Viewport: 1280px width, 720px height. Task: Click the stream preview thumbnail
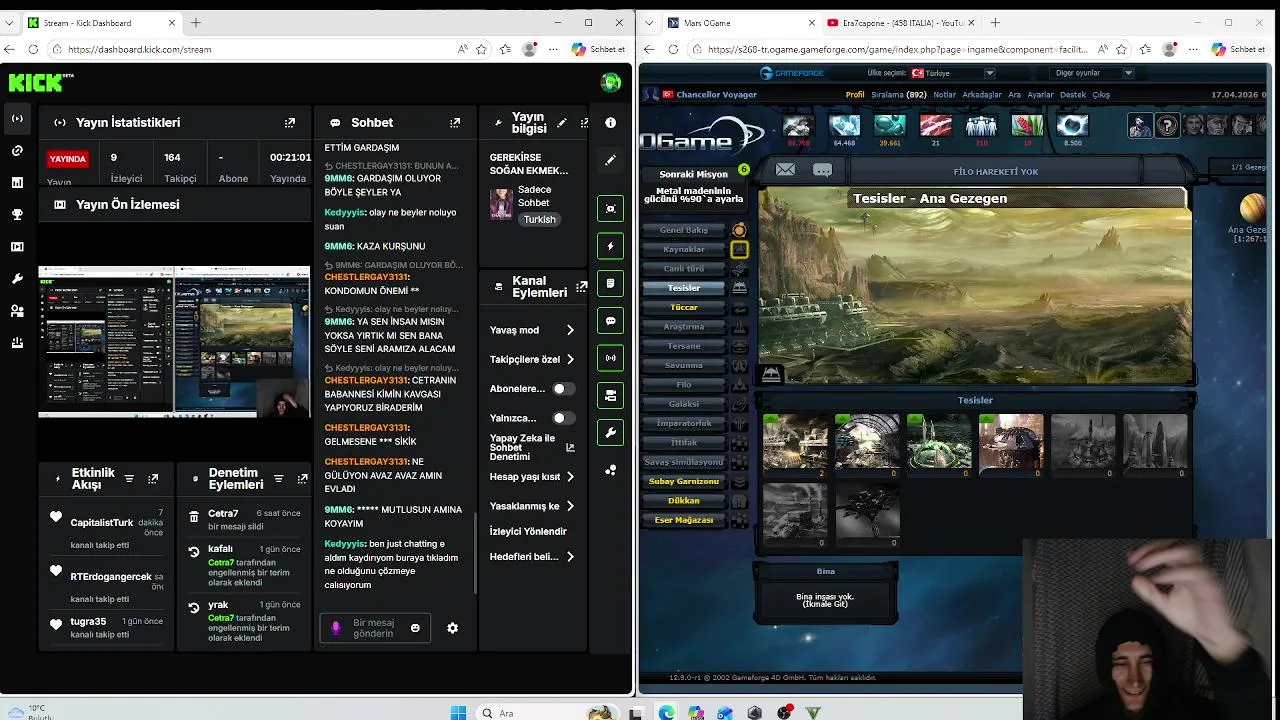(x=174, y=341)
